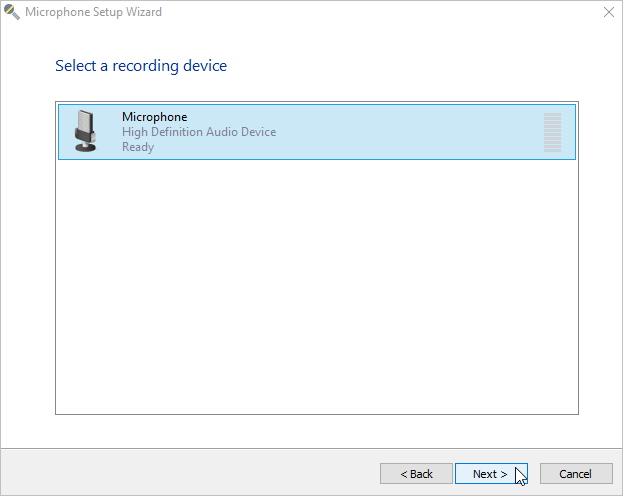Click the Next button

coord(491,473)
